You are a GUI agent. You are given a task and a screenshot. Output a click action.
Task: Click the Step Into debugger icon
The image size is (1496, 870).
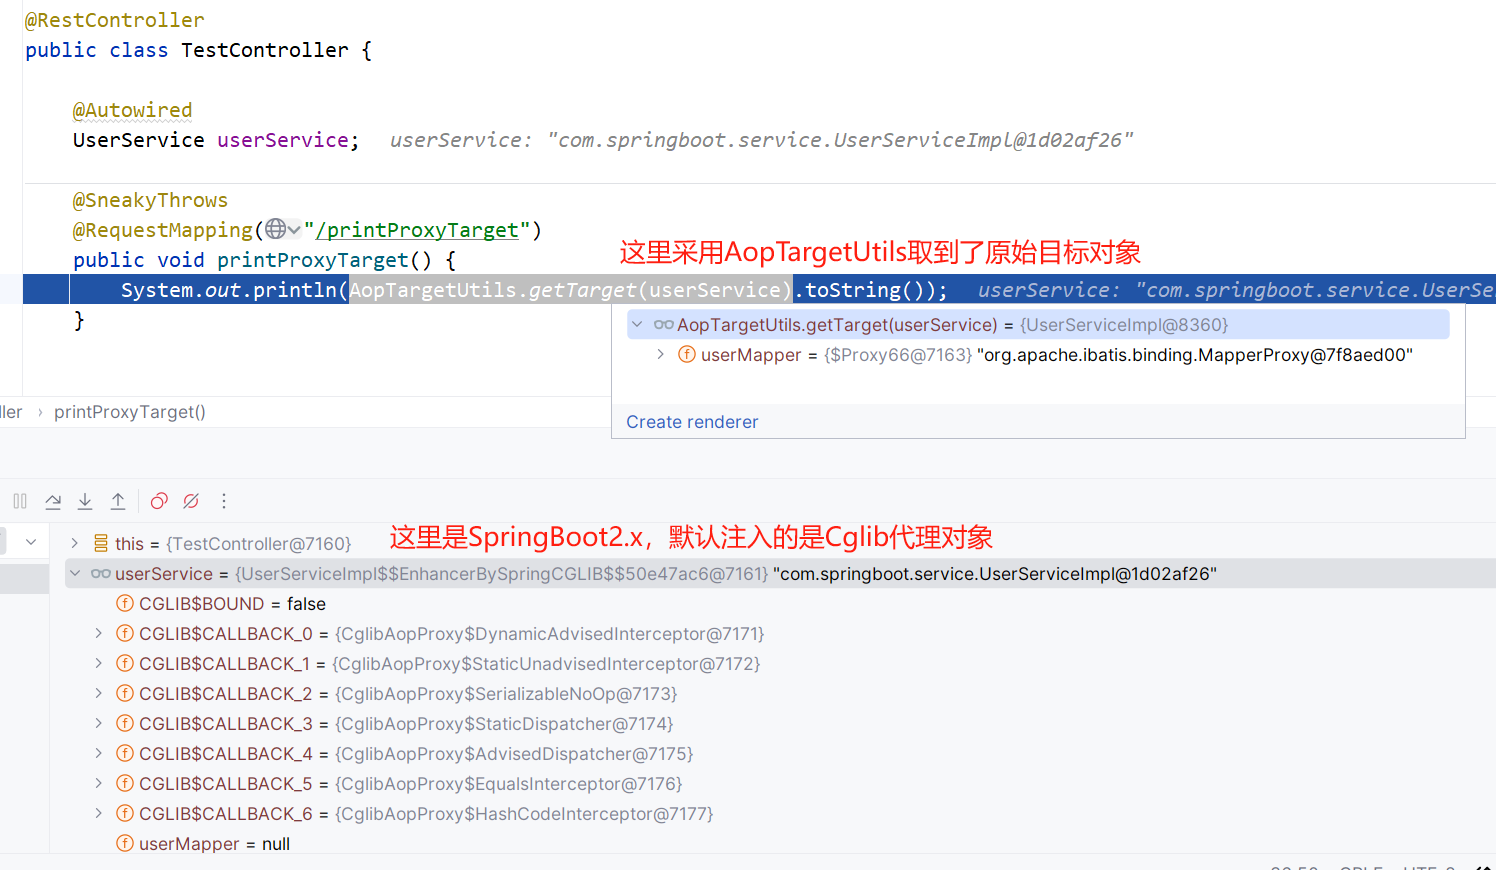pos(85,501)
